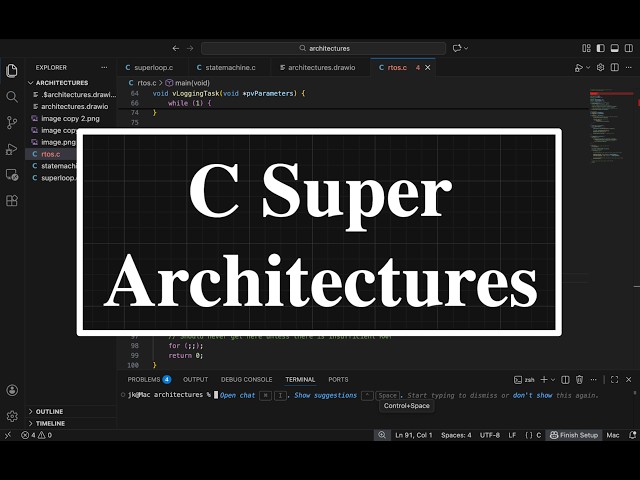Toggle the primary side bar
This screenshot has width=640, height=480.
600,48
